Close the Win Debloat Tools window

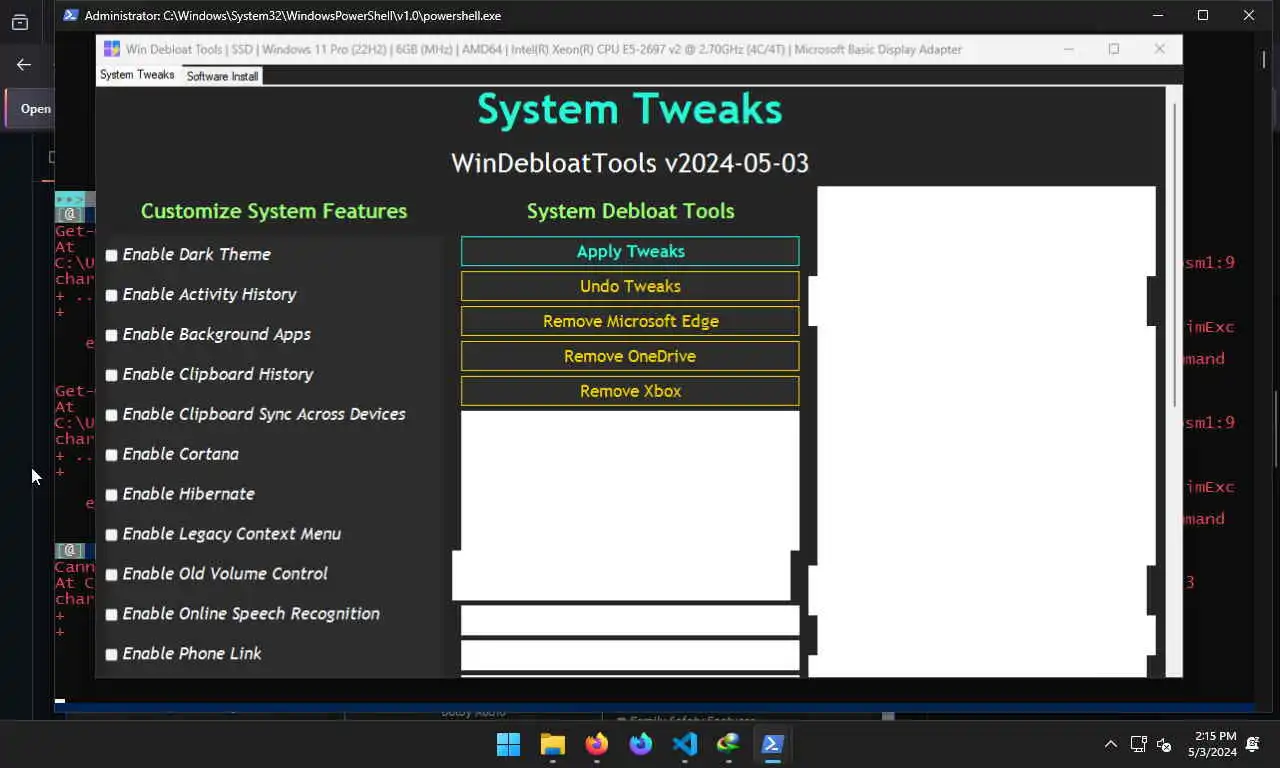[1160, 49]
